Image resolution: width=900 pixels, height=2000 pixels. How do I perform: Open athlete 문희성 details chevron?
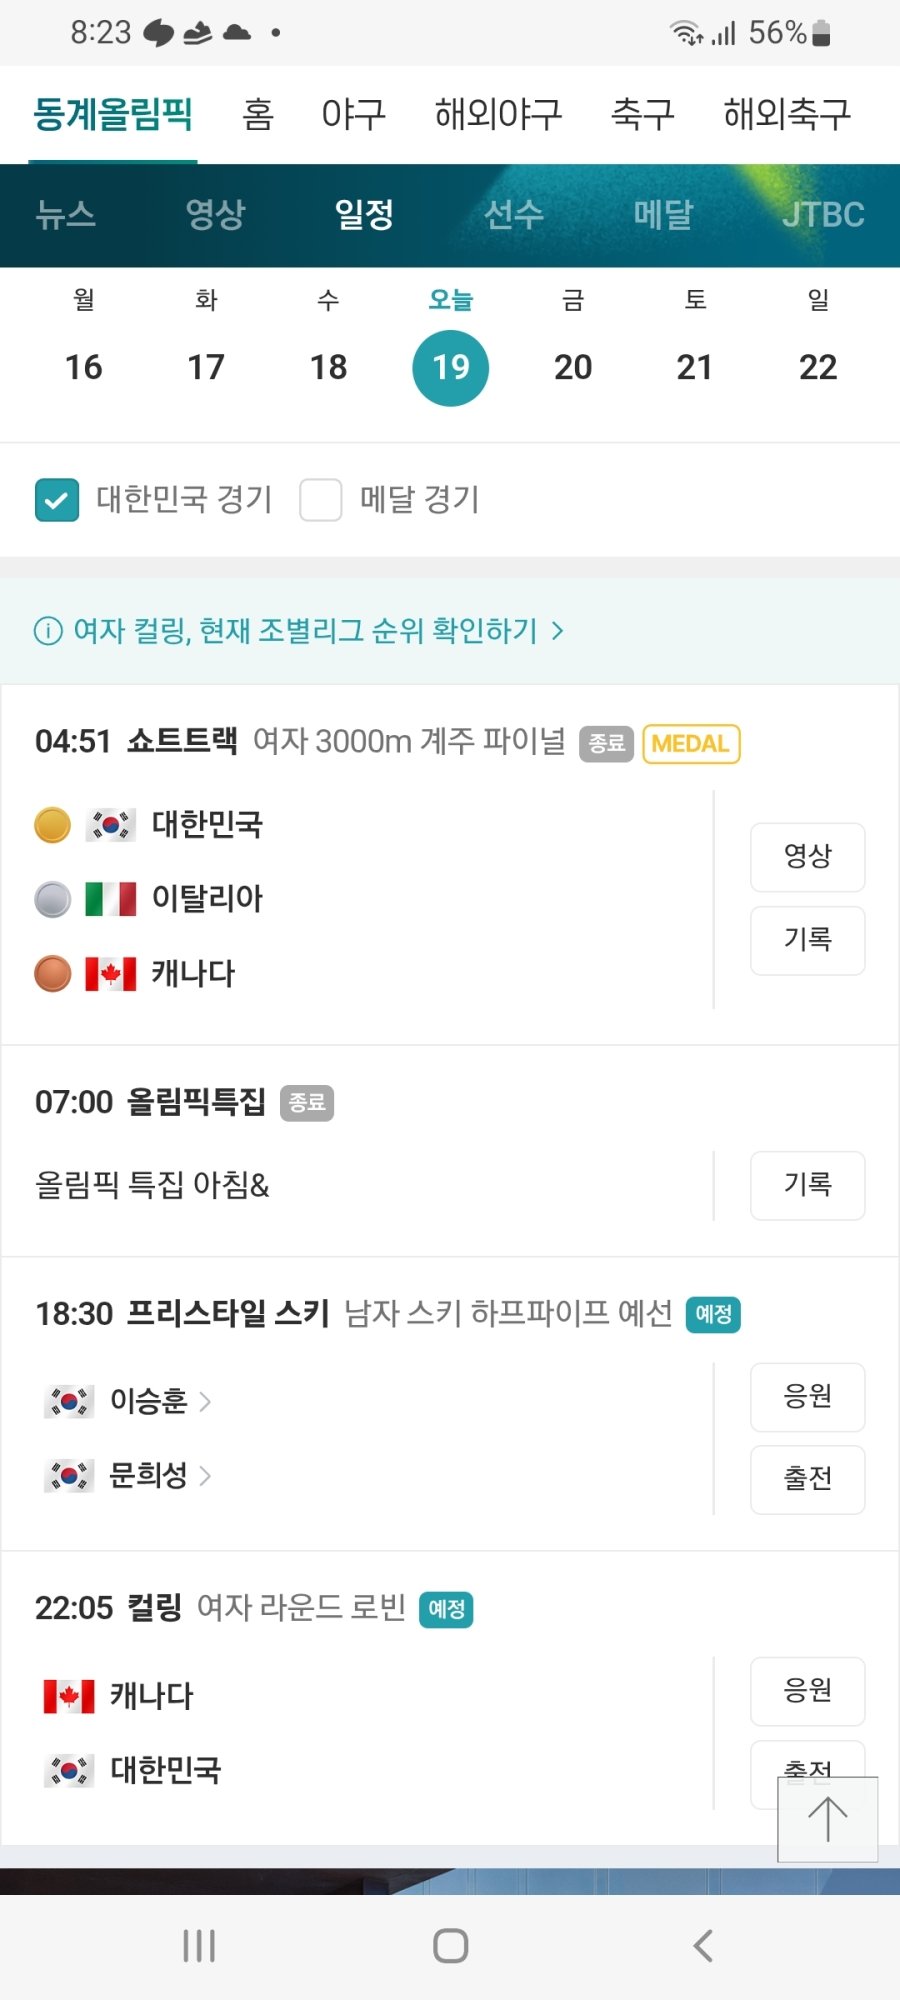click(x=205, y=1476)
